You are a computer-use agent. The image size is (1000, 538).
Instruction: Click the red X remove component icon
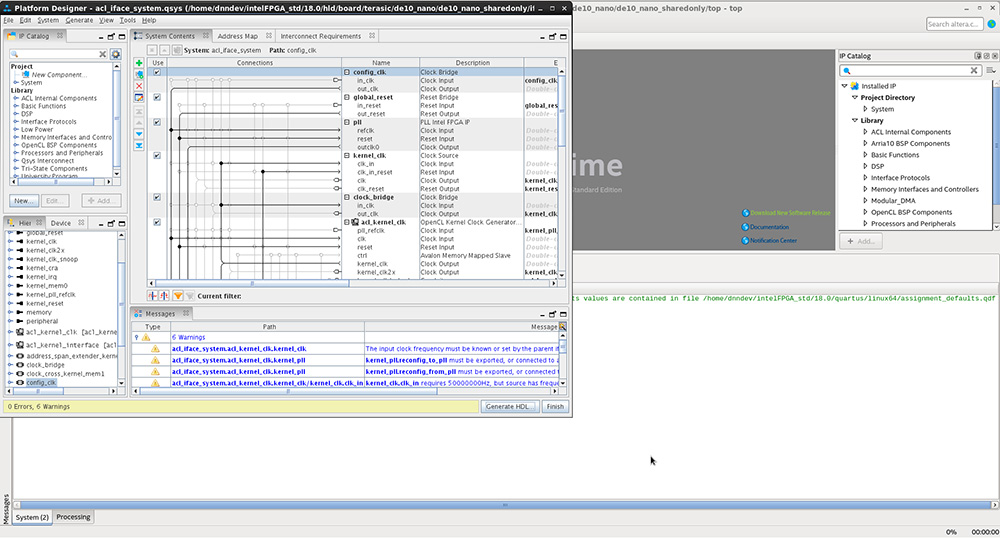tap(139, 86)
